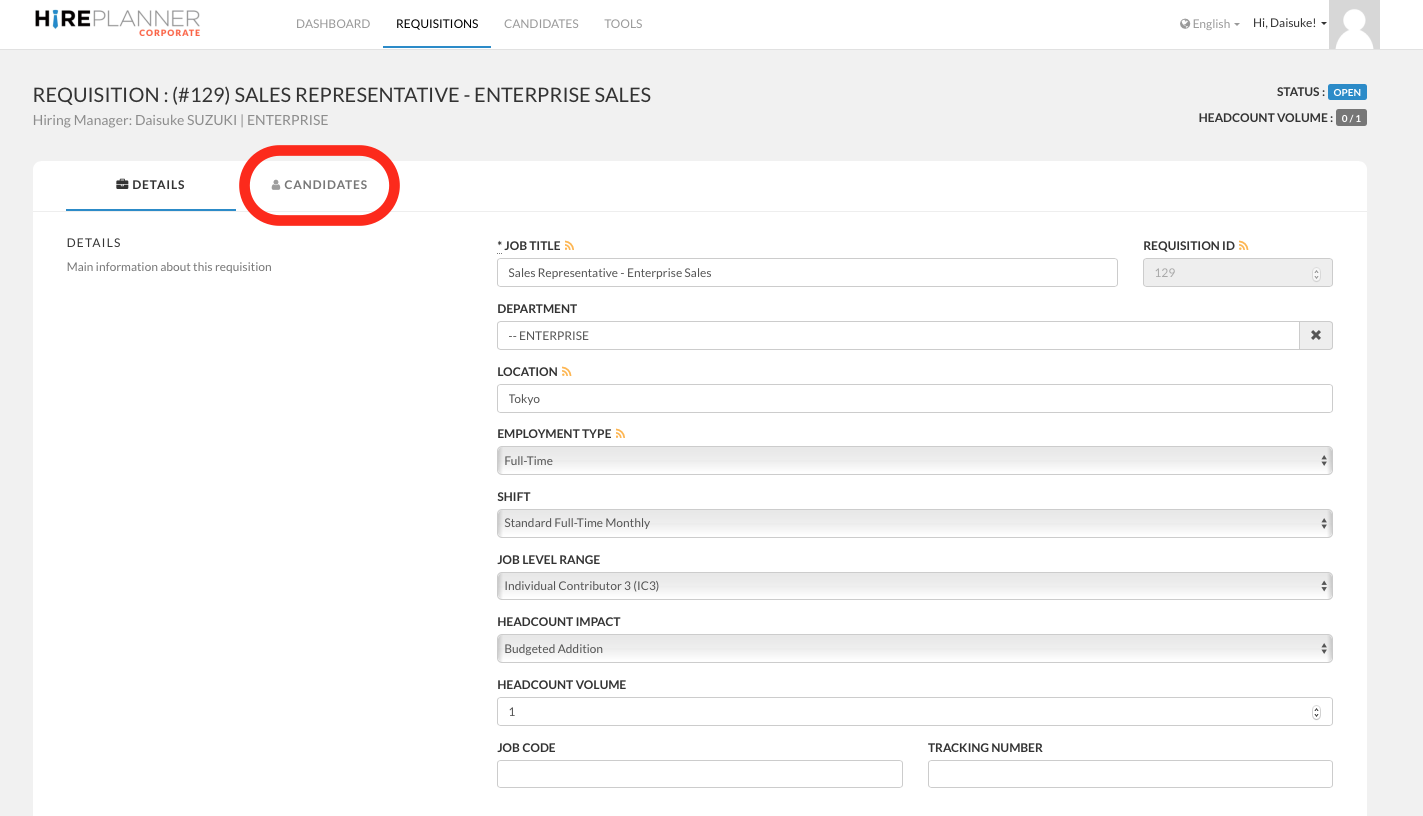Open the Tools menu in top navigation
1423x816 pixels.
click(623, 24)
